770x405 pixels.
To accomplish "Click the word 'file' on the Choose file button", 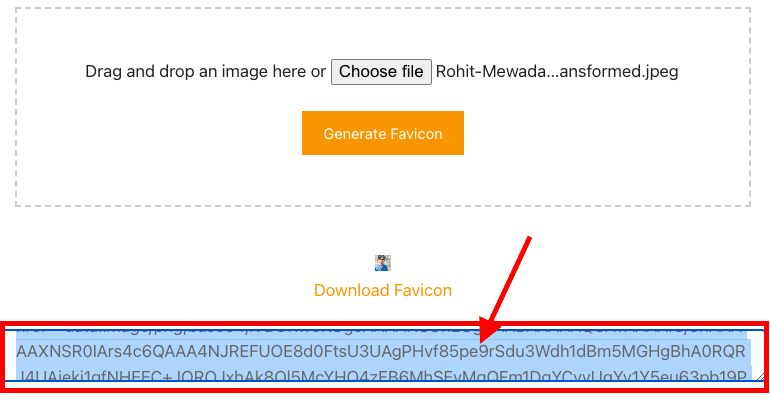I will point(413,72).
